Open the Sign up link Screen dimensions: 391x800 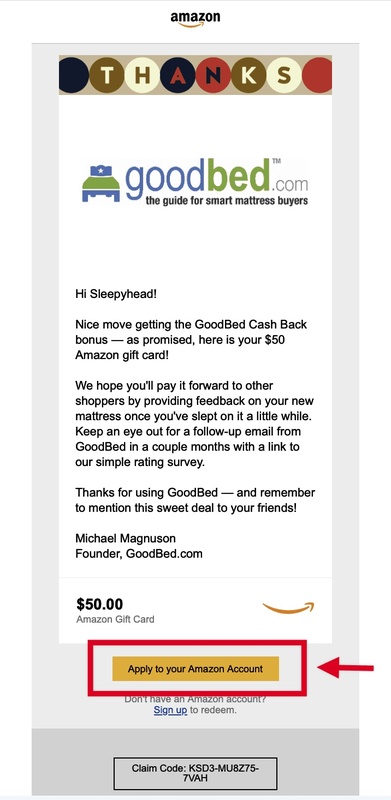[170, 710]
